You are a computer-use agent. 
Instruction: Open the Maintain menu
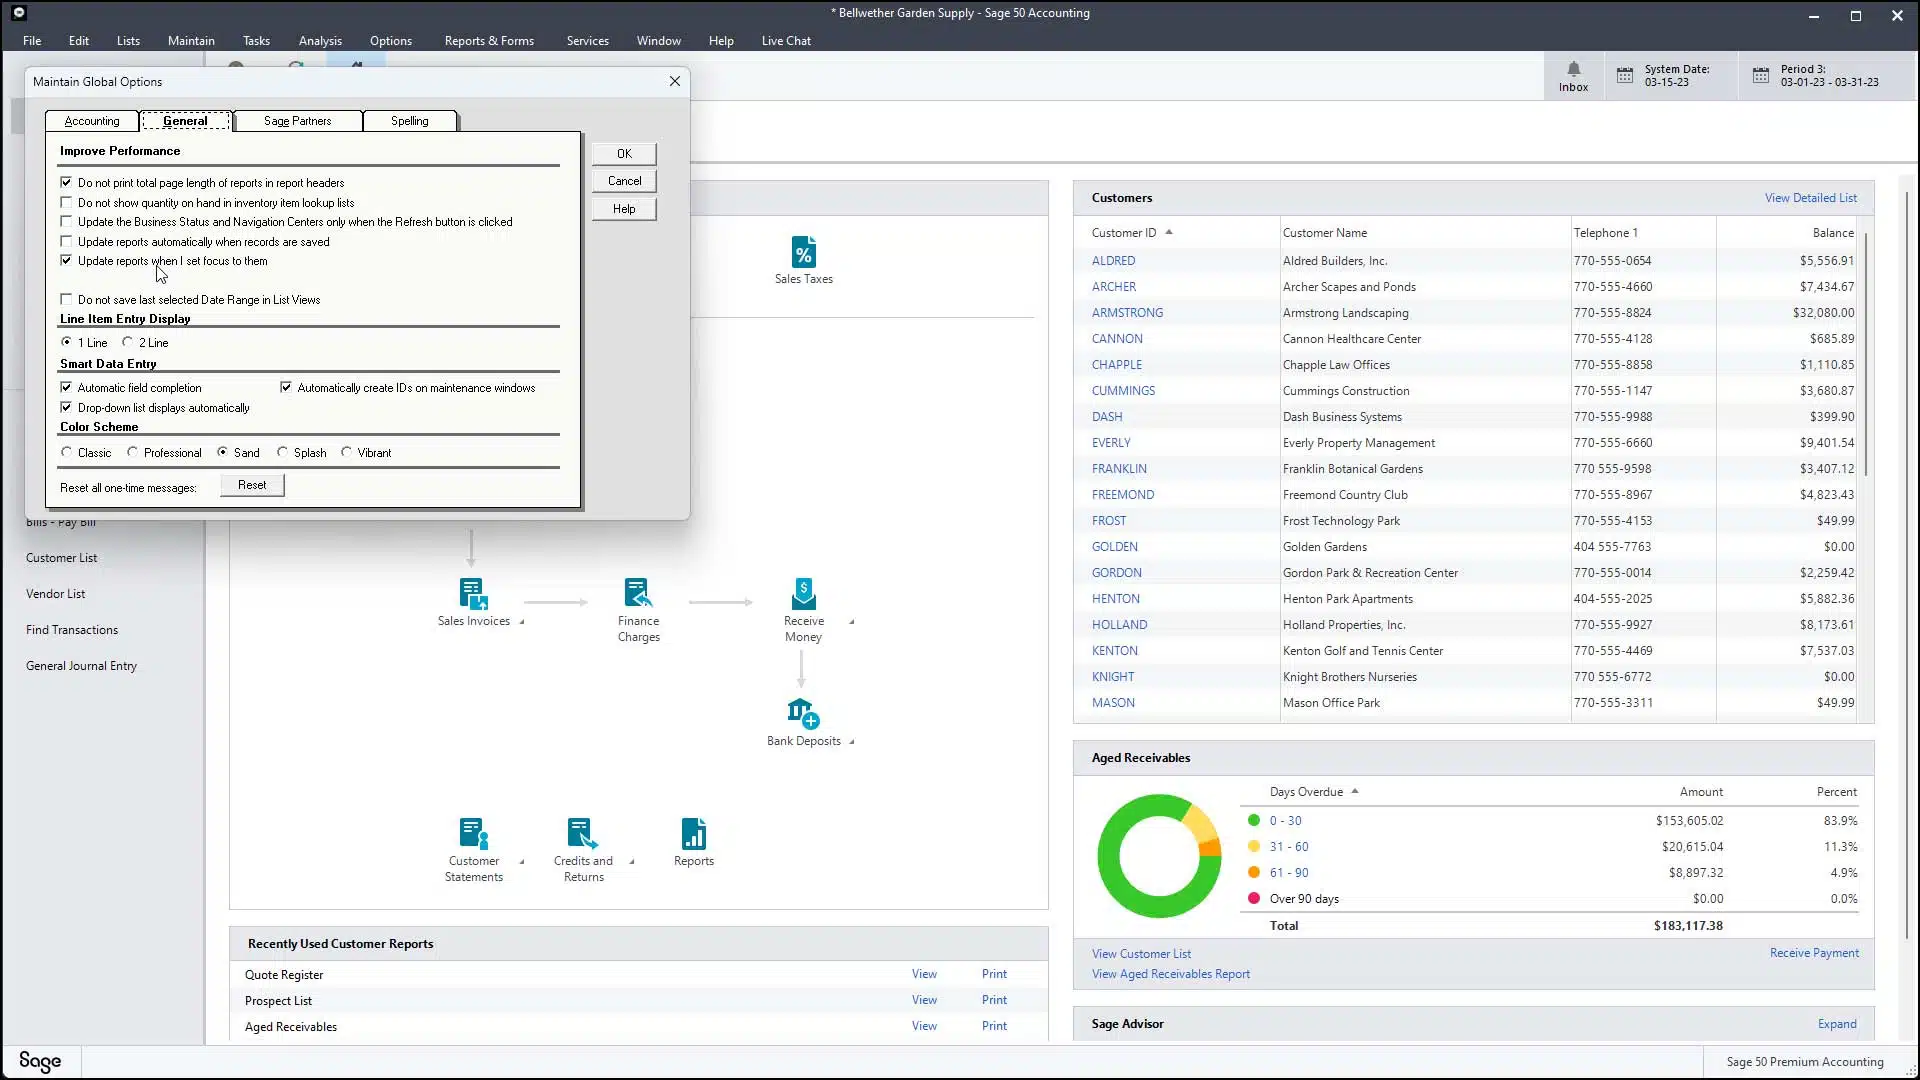191,41
